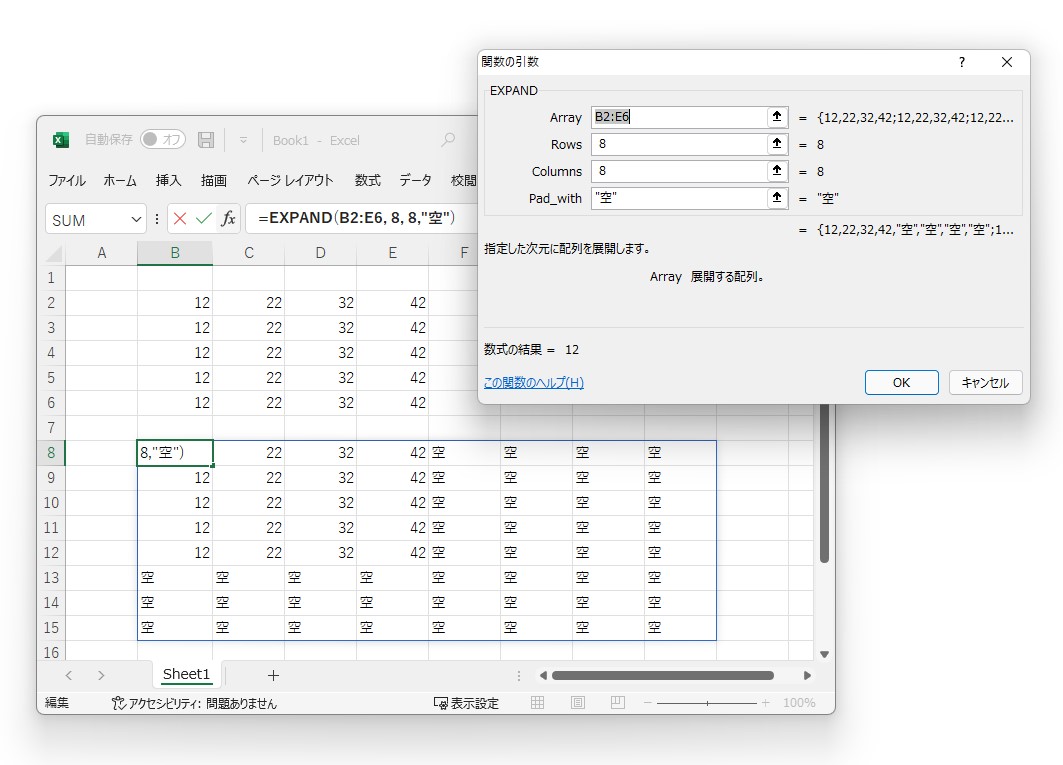Click the Save floppy disk icon
1063x765 pixels.
[x=206, y=140]
